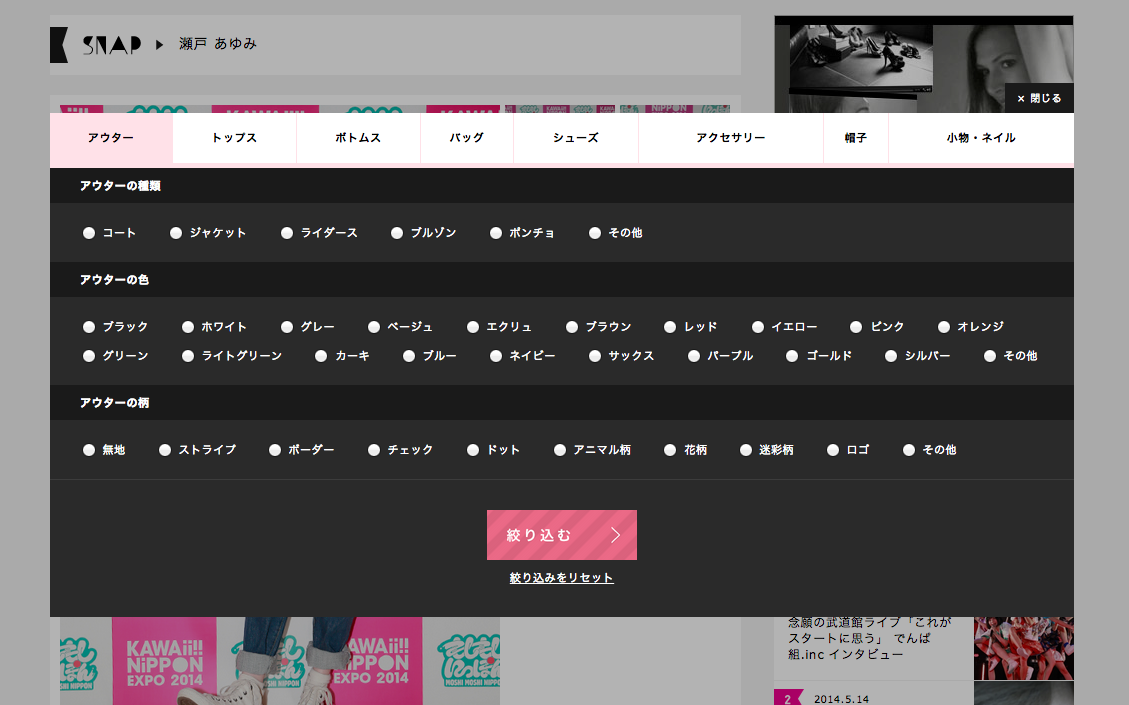Viewport: 1129px width, 705px height.
Task: Select ストライプ pattern option
Action: pyautogui.click(x=165, y=450)
